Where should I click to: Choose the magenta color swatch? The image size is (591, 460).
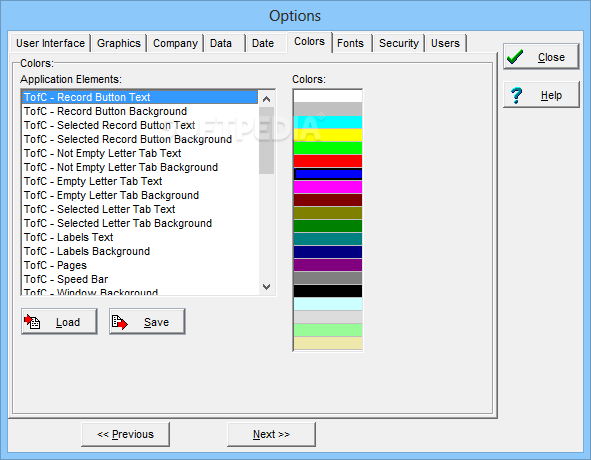point(328,187)
